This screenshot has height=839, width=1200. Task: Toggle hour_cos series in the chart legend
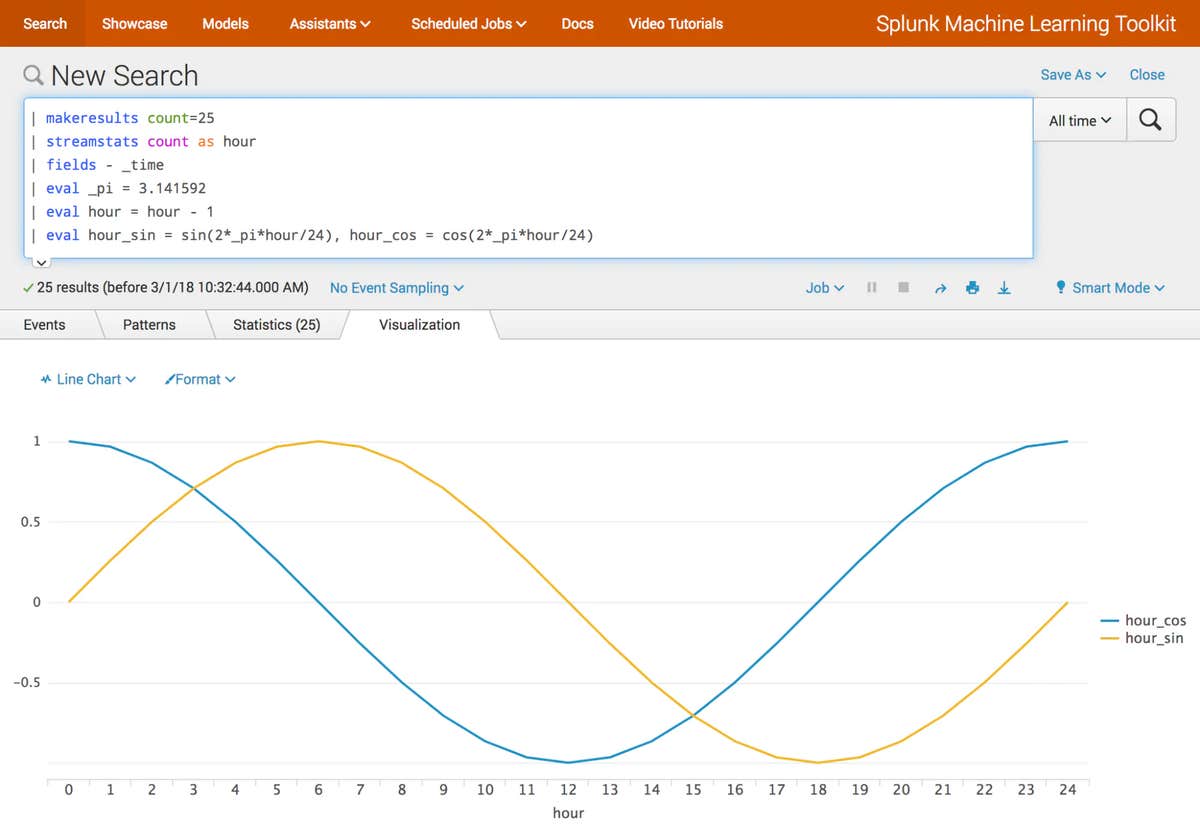coord(1154,621)
